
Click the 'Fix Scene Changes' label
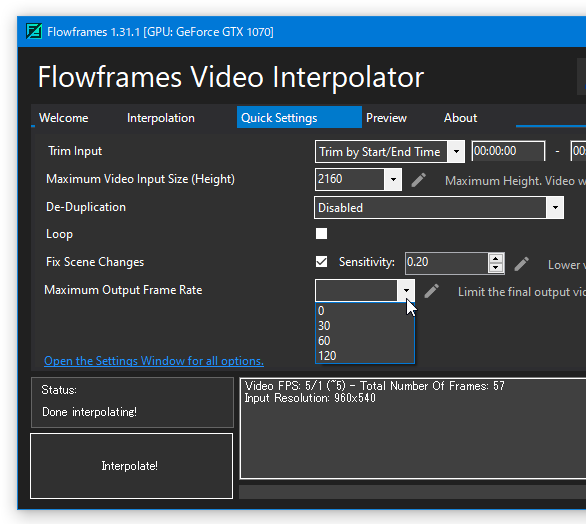[95, 262]
